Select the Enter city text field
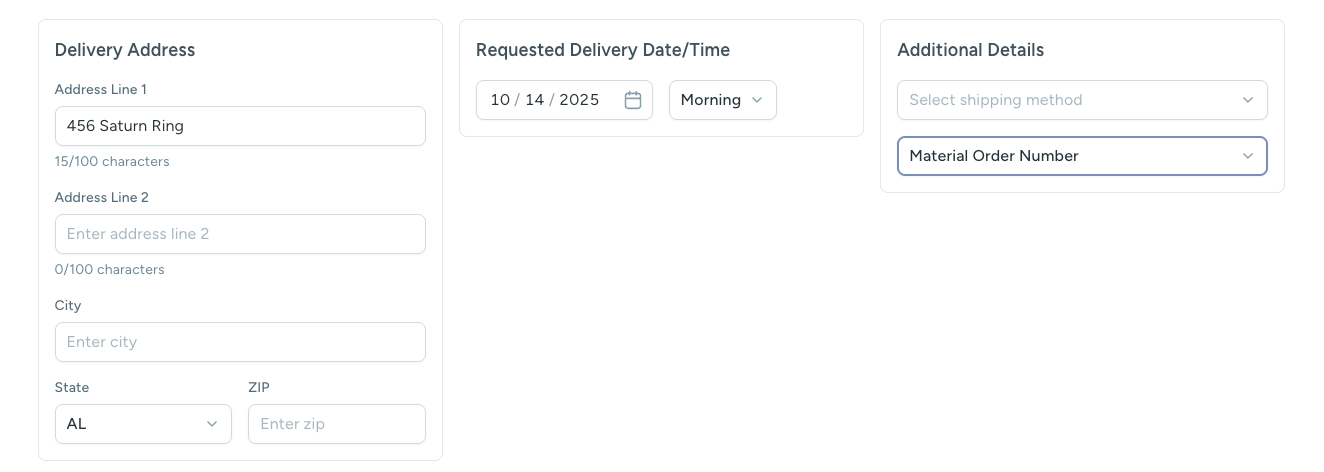 pyautogui.click(x=240, y=342)
